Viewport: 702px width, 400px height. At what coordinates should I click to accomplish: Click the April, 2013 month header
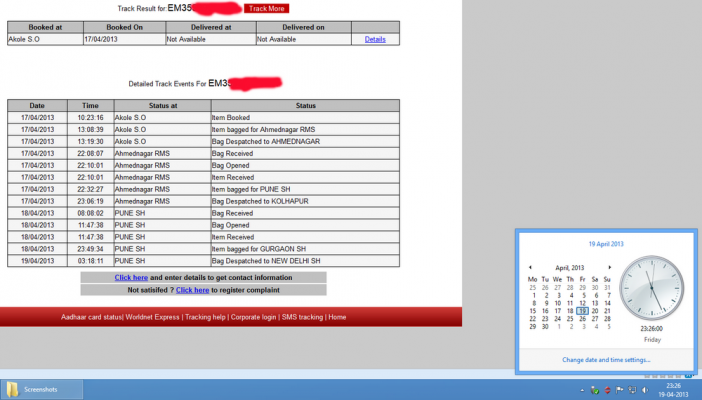coord(569,268)
